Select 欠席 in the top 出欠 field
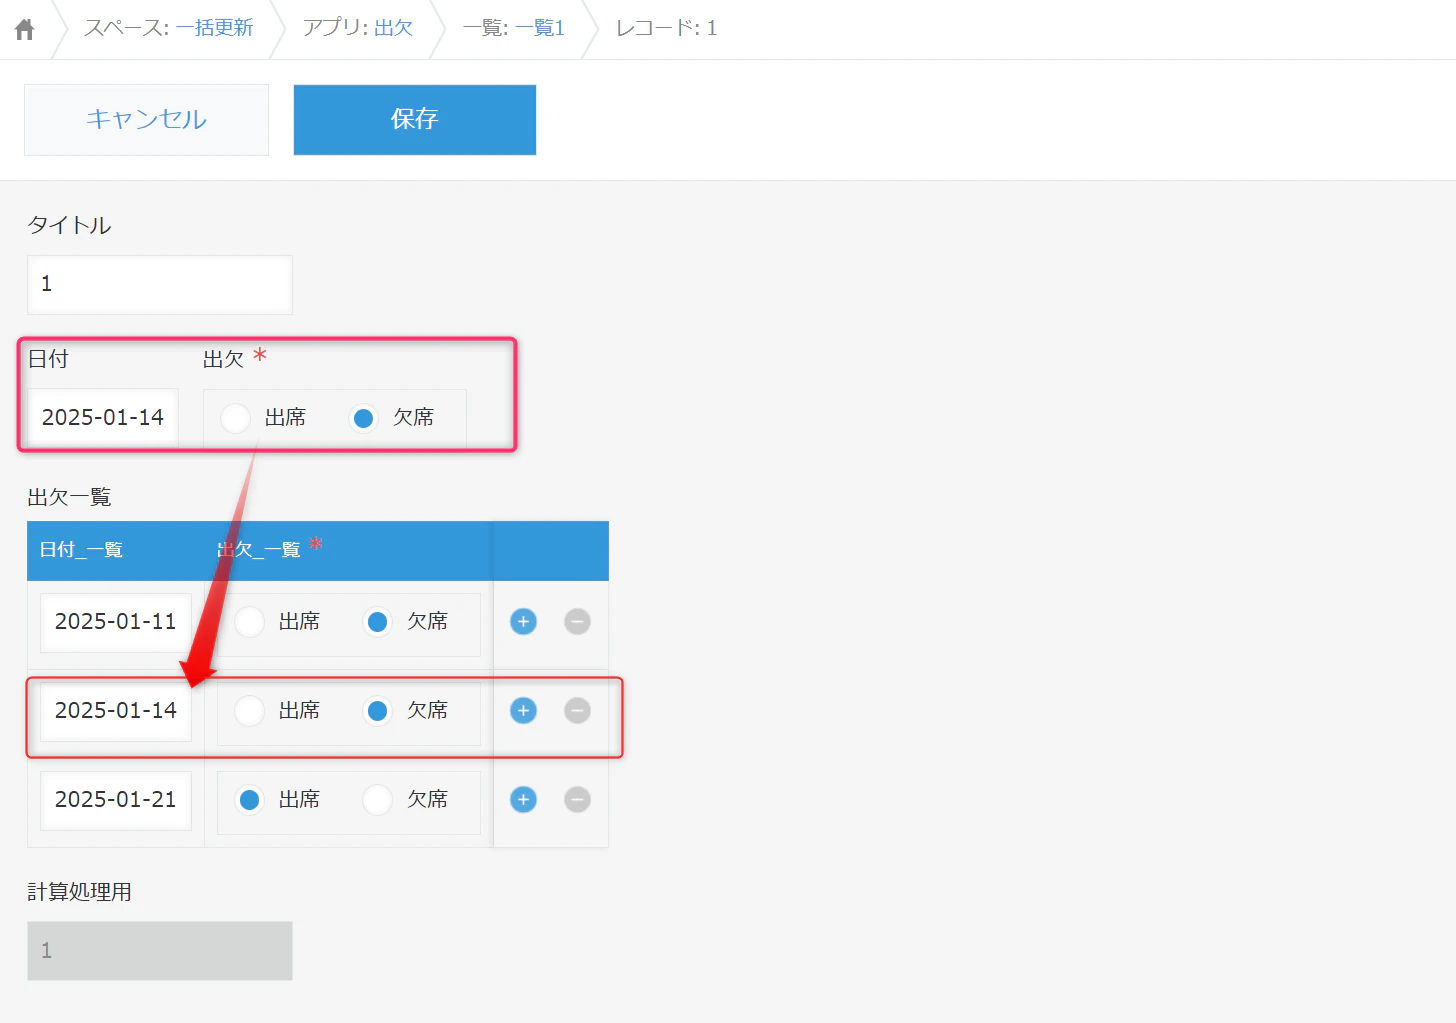The image size is (1456, 1023). 364,418
